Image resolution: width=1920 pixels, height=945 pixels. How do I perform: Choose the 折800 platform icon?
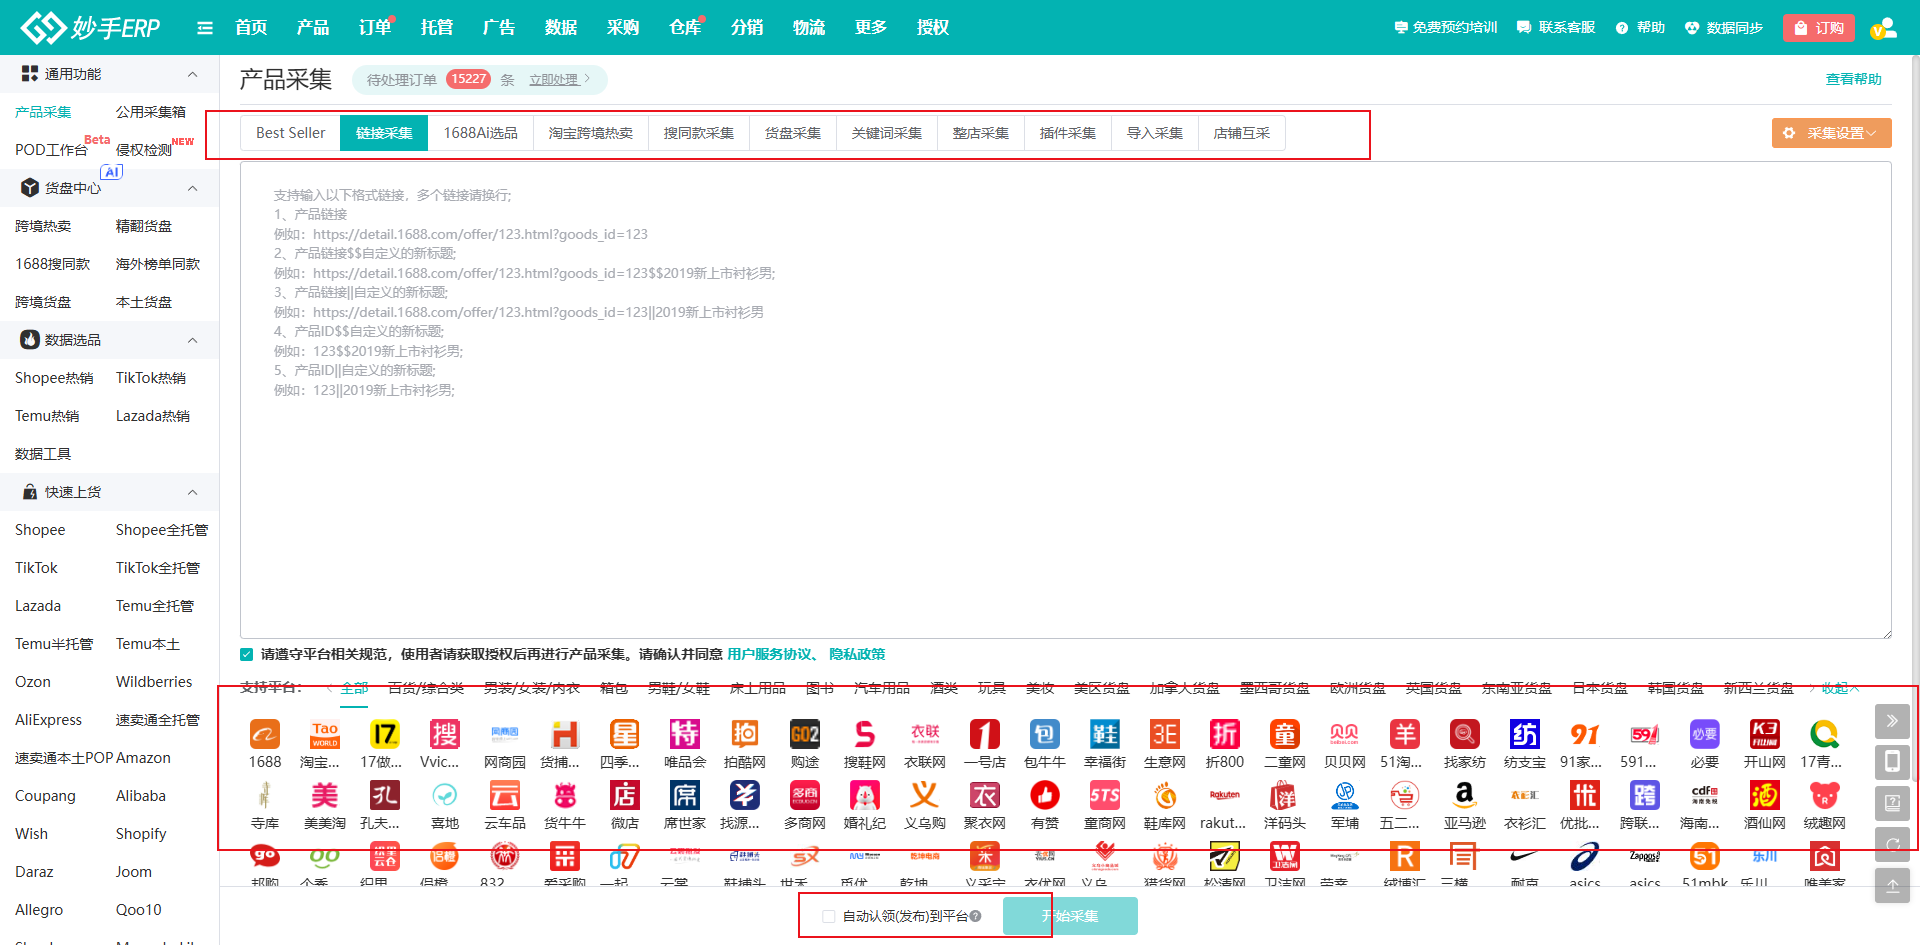point(1225,735)
